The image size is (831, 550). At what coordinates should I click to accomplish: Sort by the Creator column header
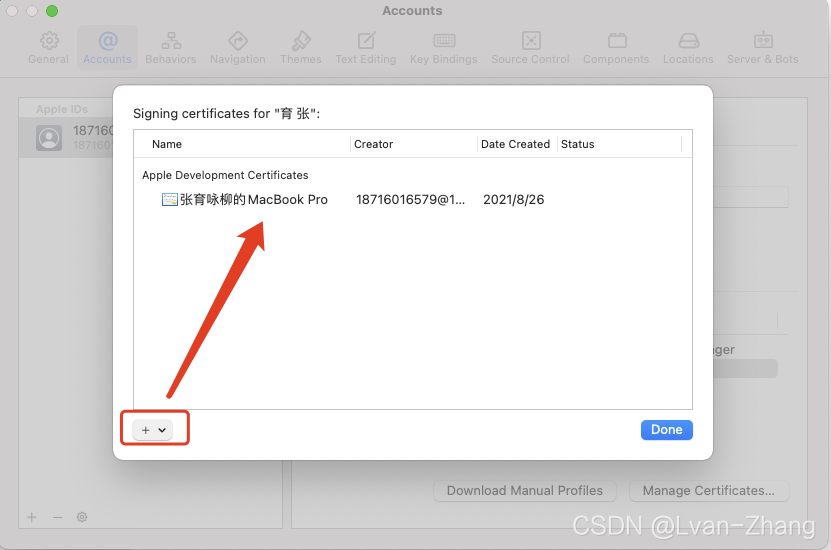coord(374,144)
